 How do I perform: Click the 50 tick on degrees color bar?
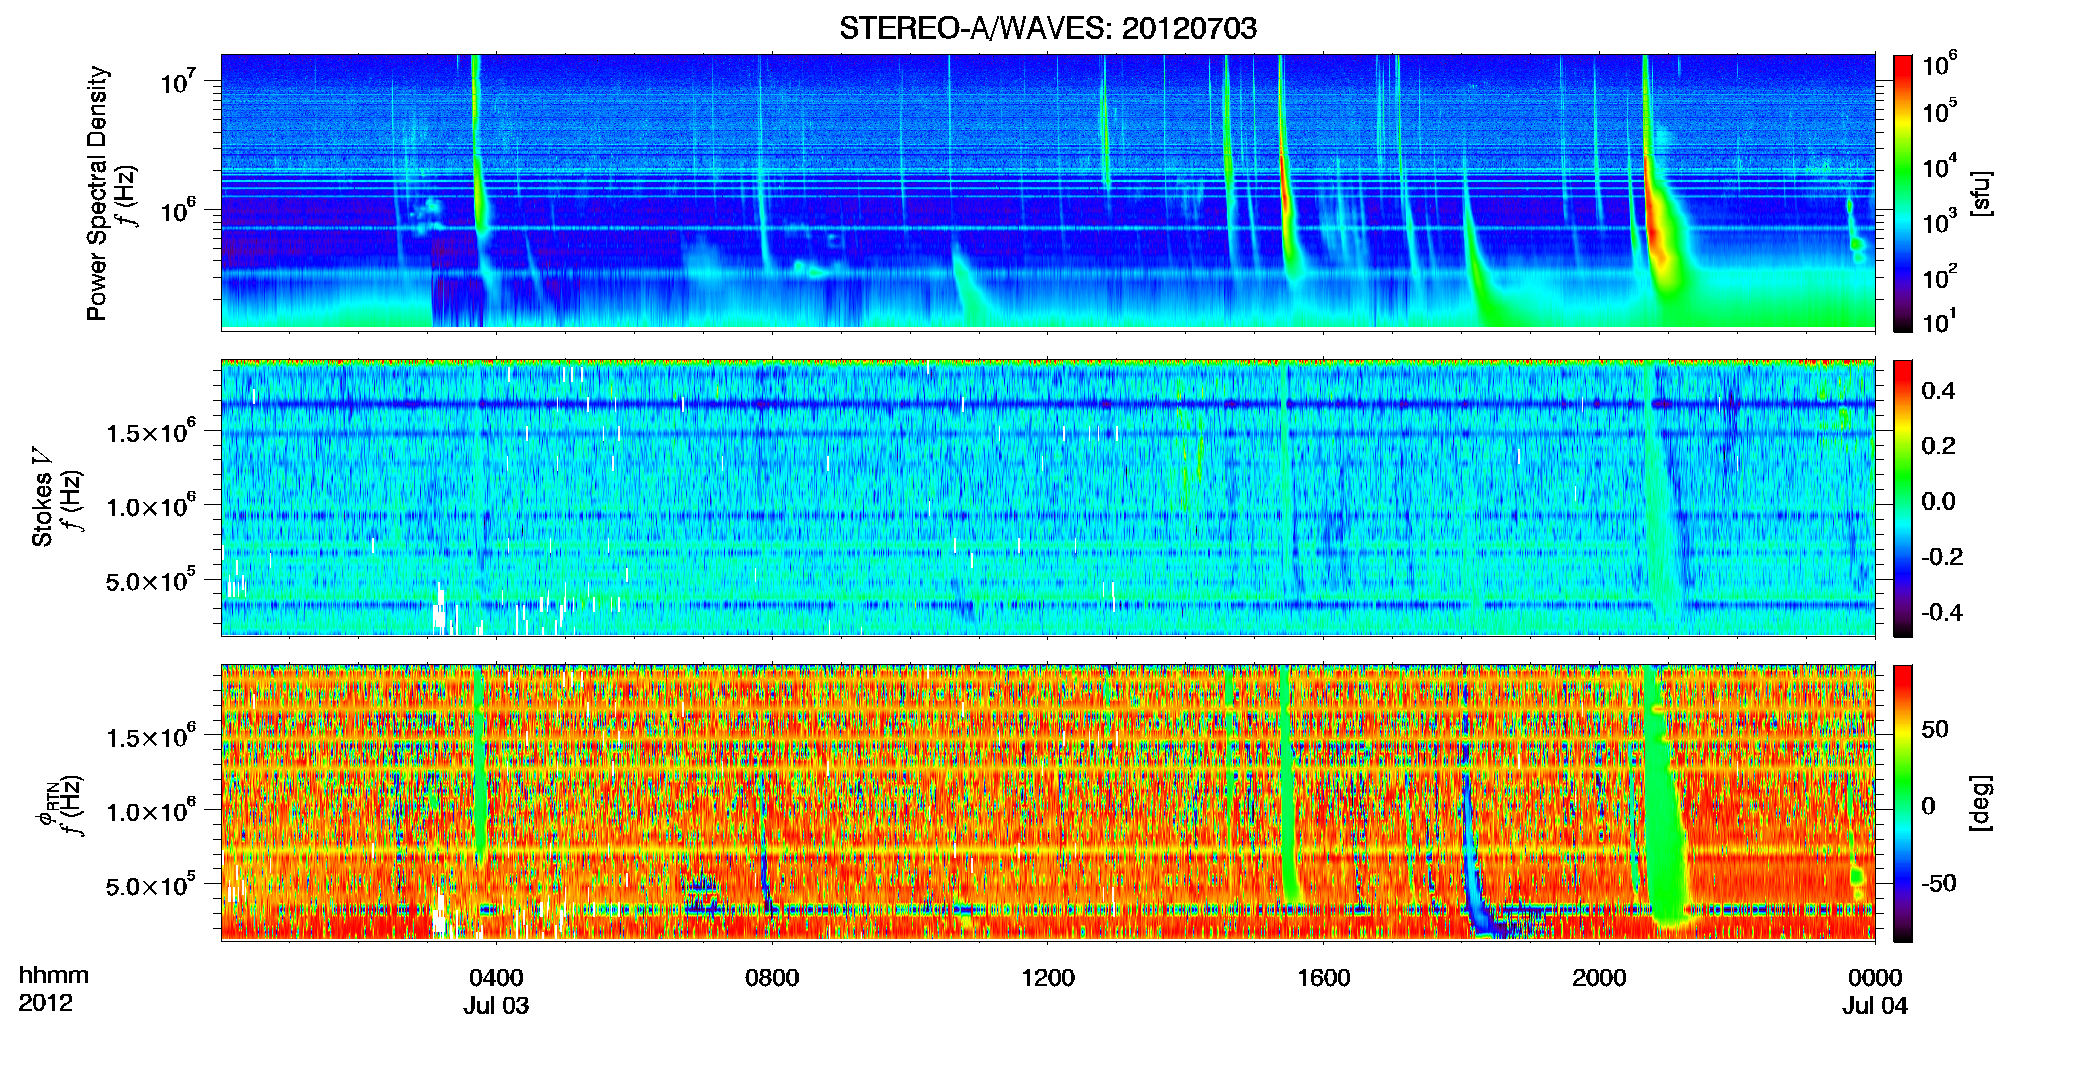tap(1934, 729)
